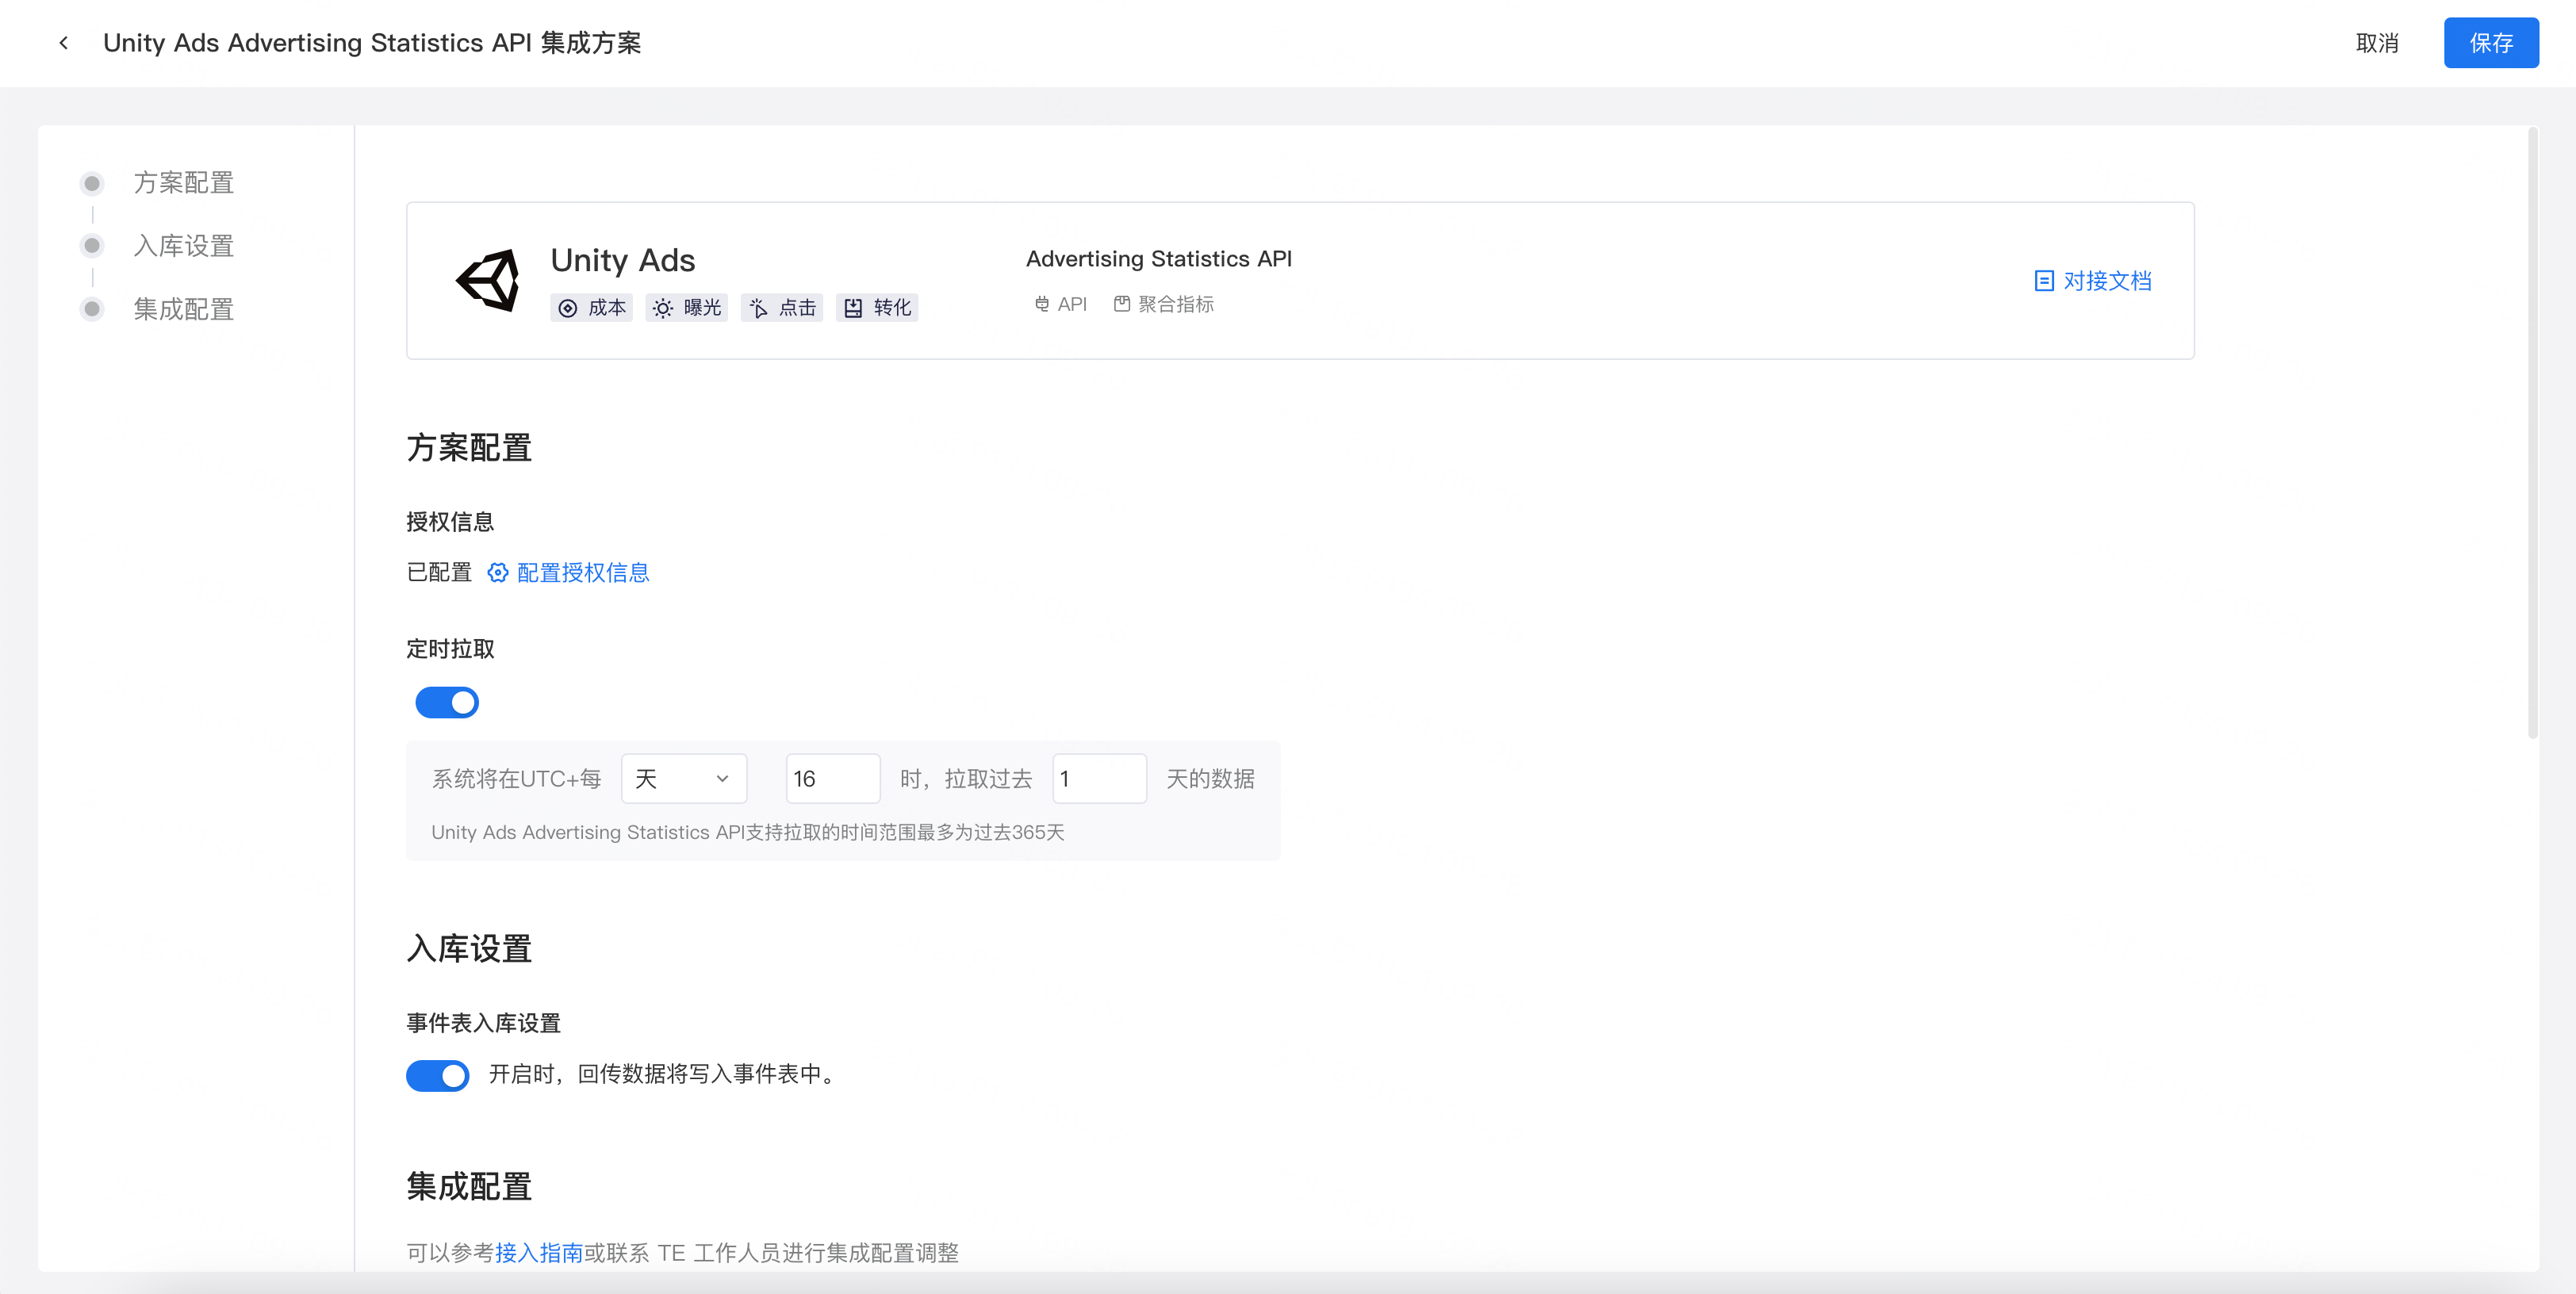Select 集成配置 in the sidebar
Image resolution: width=2576 pixels, height=1294 pixels.
click(183, 309)
